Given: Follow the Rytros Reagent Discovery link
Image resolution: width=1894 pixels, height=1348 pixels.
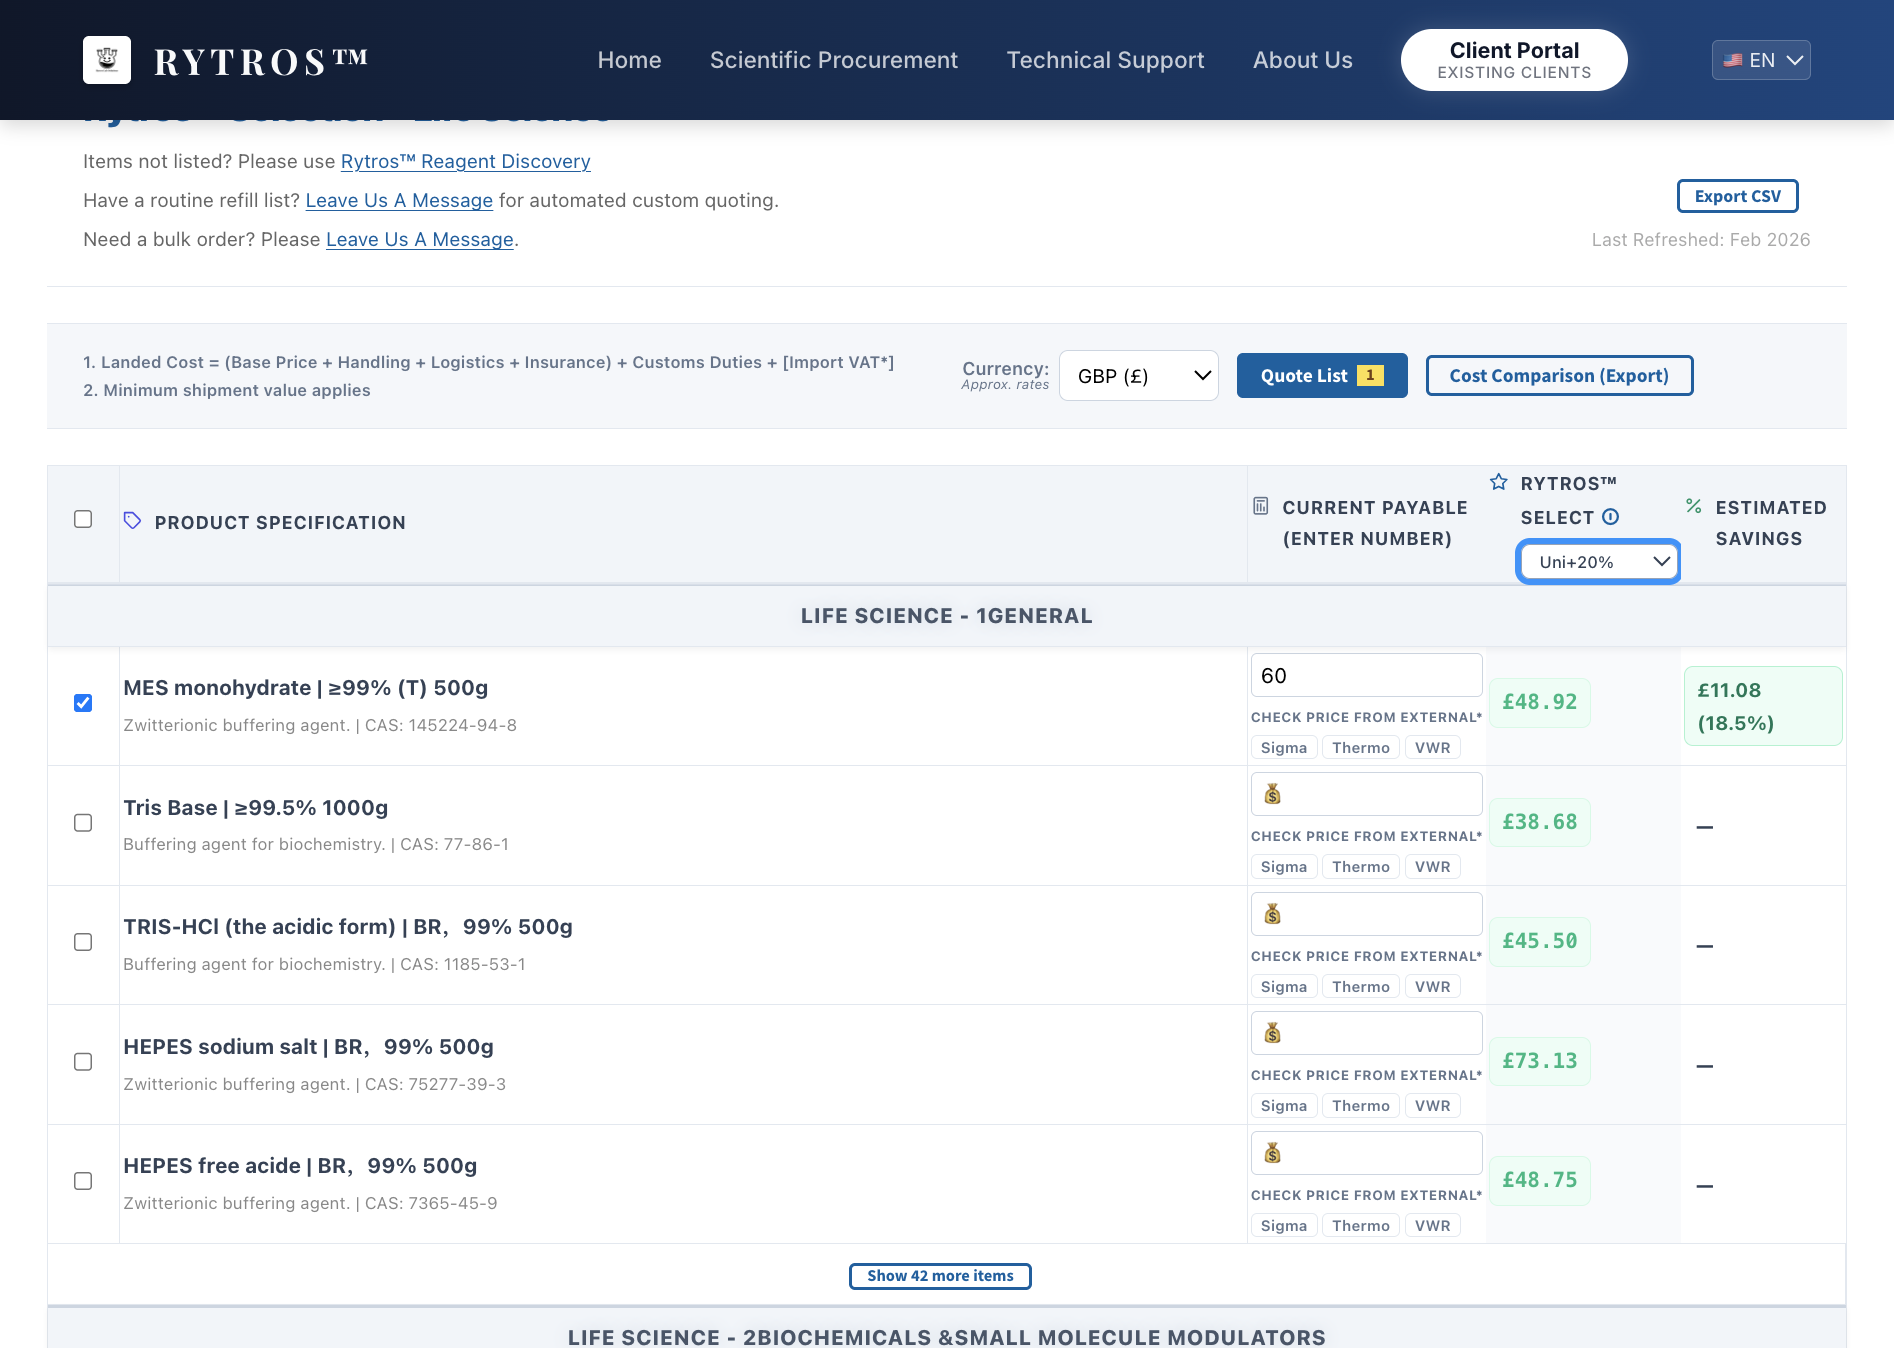Looking at the screenshot, I should 466,161.
